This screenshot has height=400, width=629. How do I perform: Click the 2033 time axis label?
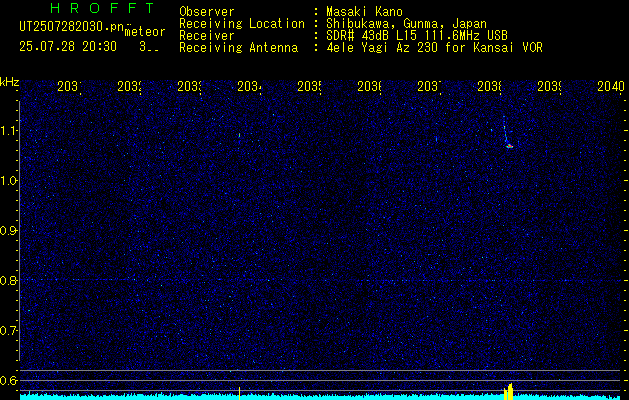[x=189, y=86]
